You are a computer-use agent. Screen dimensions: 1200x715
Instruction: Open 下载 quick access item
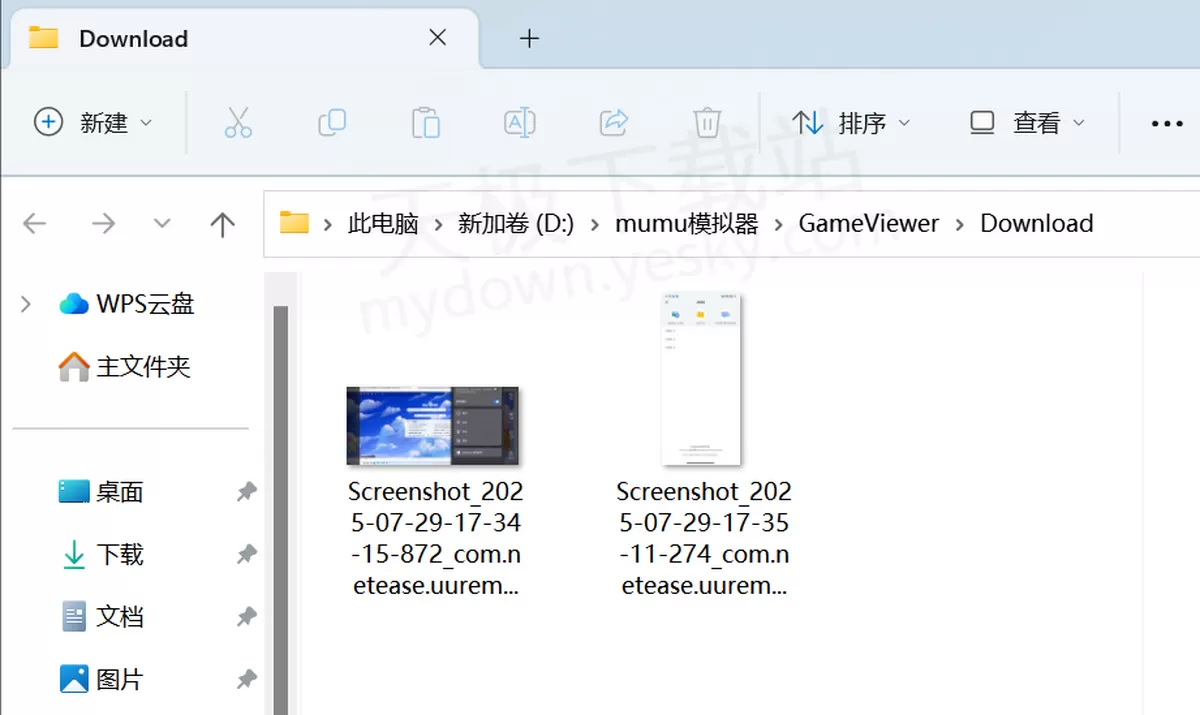click(102, 554)
